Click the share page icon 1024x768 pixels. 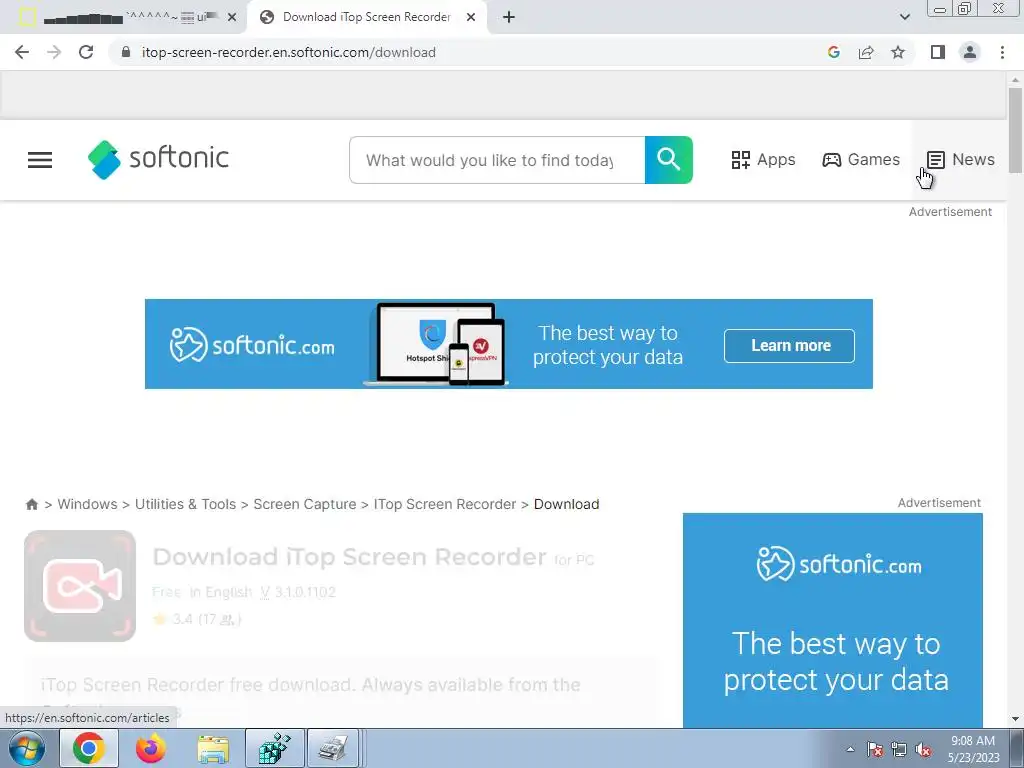866,52
